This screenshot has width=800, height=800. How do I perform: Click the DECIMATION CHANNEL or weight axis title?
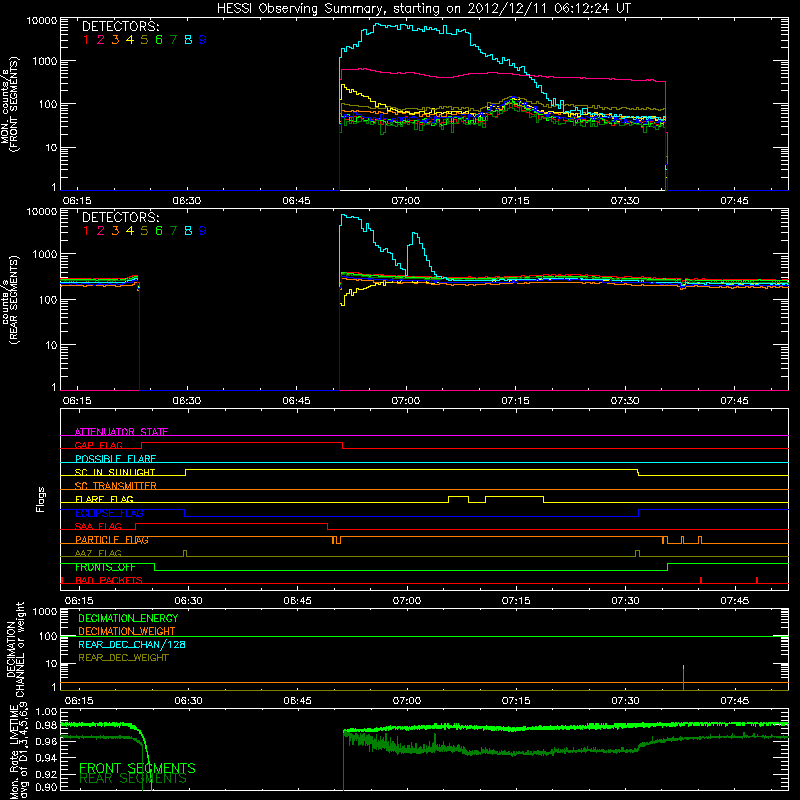point(15,649)
